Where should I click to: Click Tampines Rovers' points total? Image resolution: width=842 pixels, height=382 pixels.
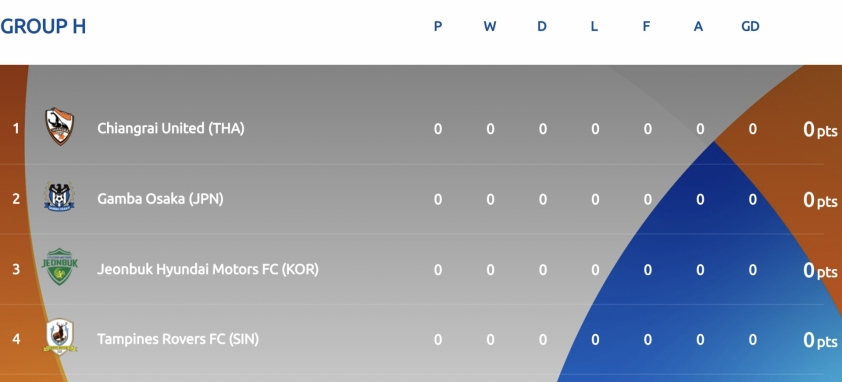click(x=820, y=340)
